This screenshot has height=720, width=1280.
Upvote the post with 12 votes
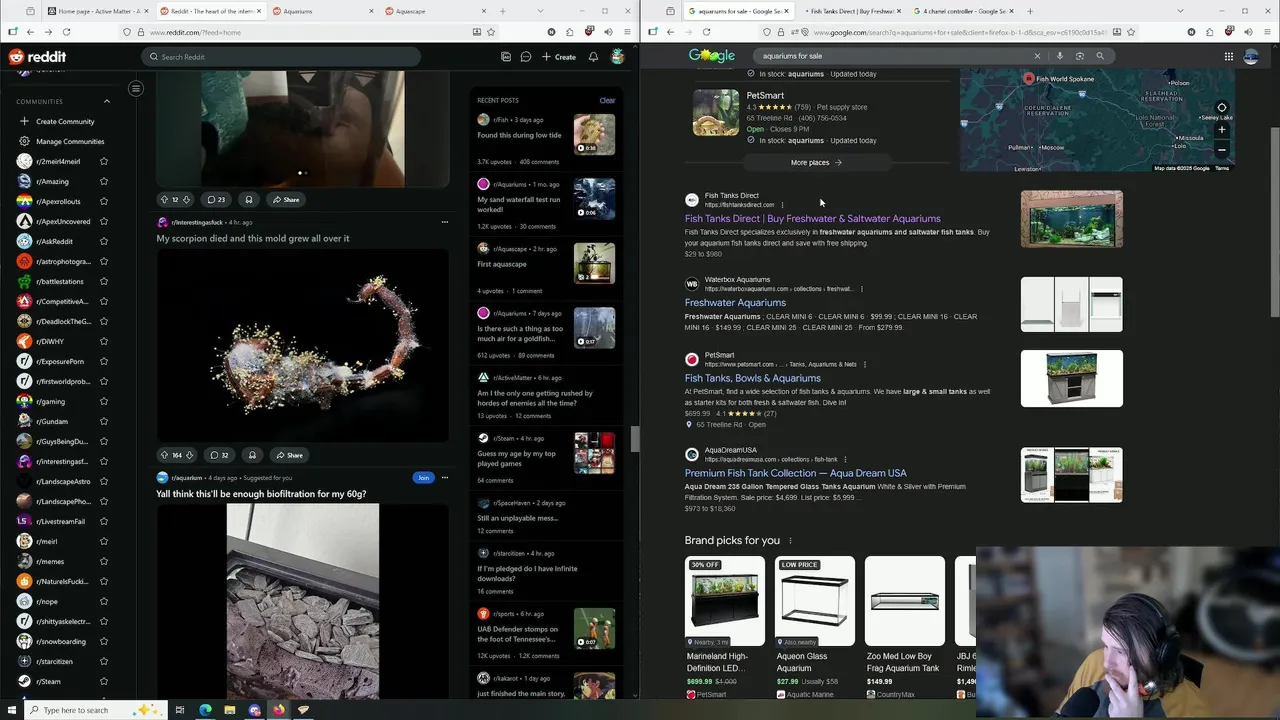click(164, 199)
